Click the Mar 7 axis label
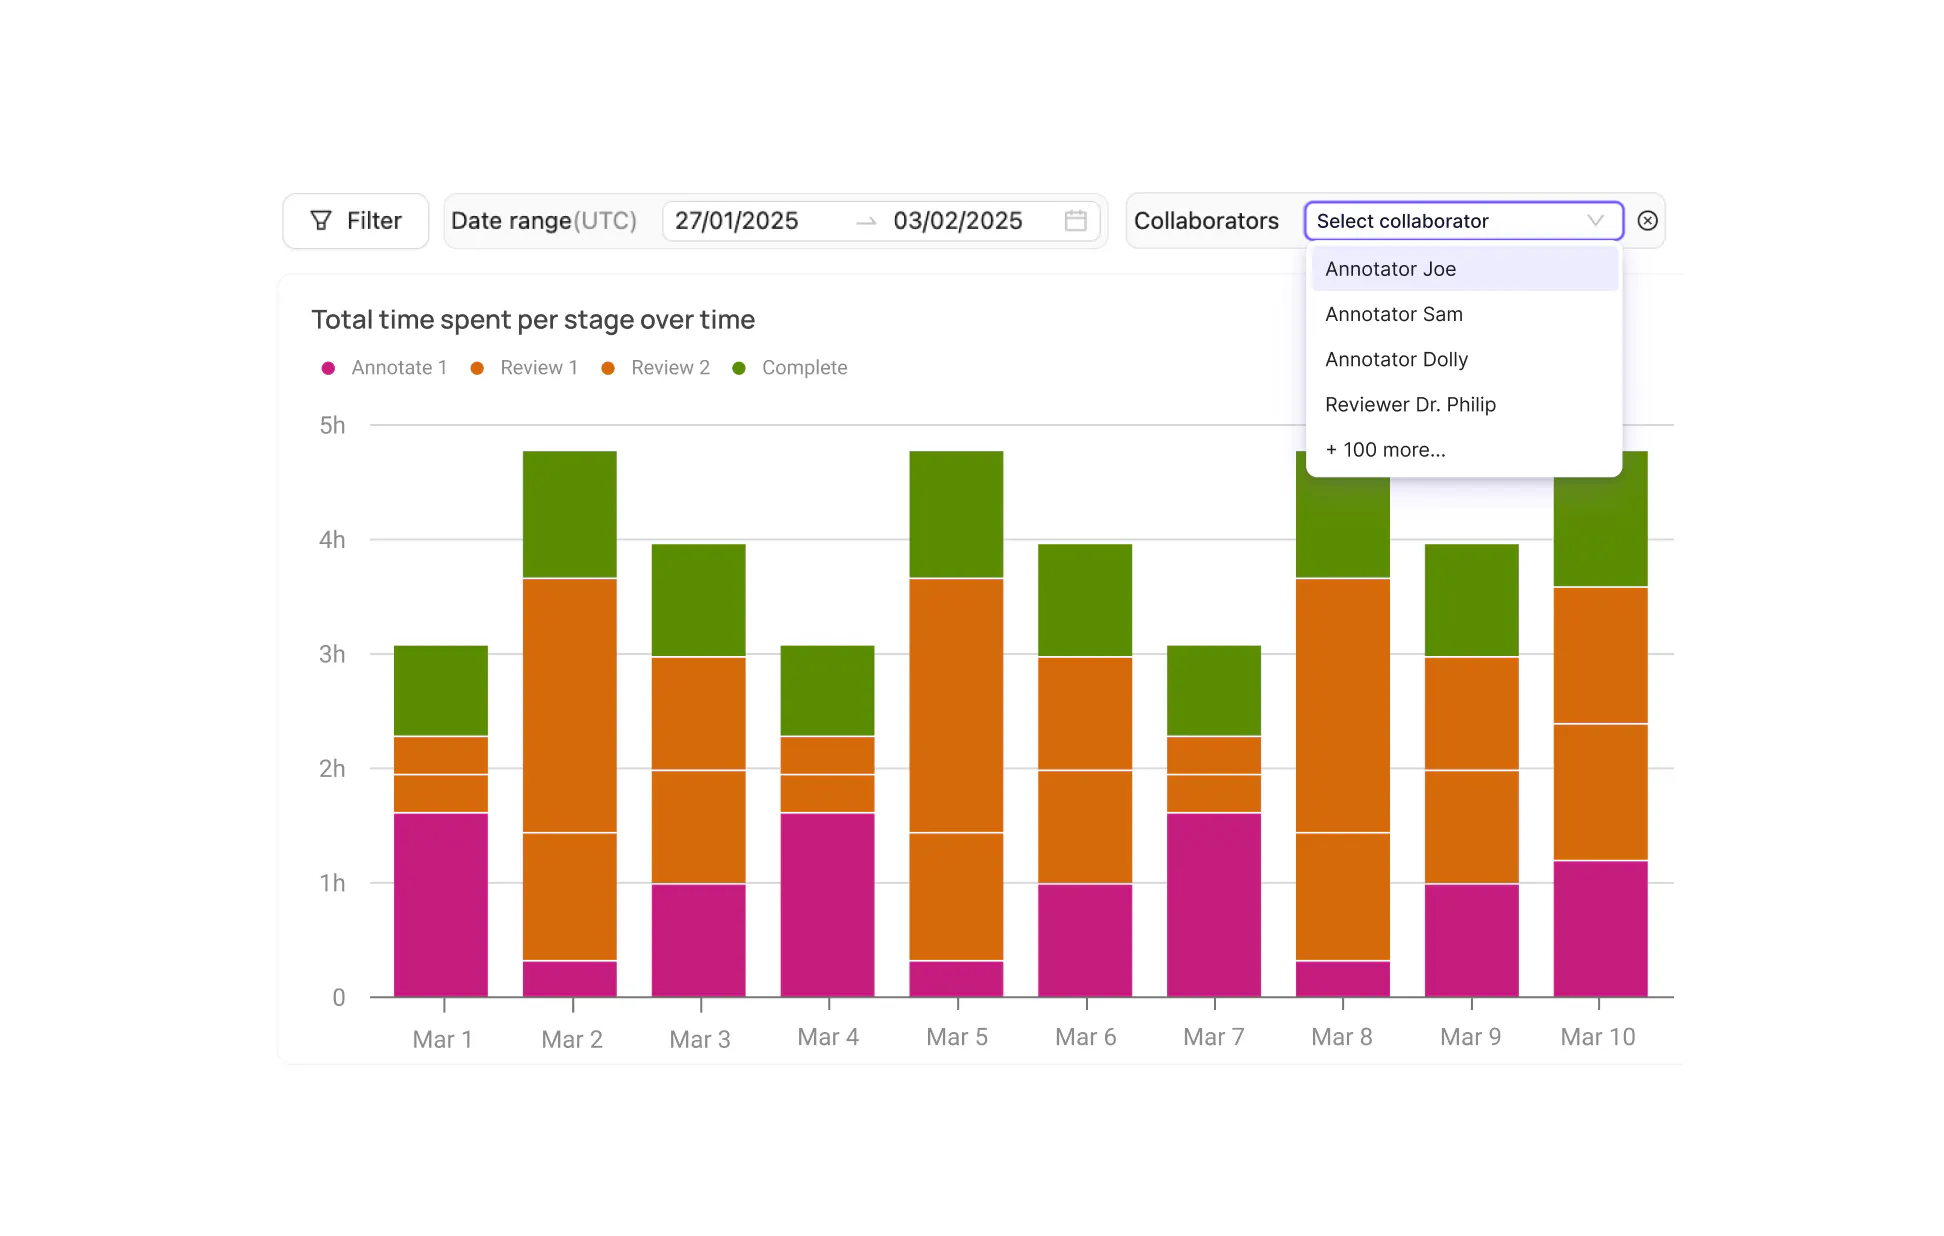Screen dimensions: 1944x1236 [1214, 1037]
